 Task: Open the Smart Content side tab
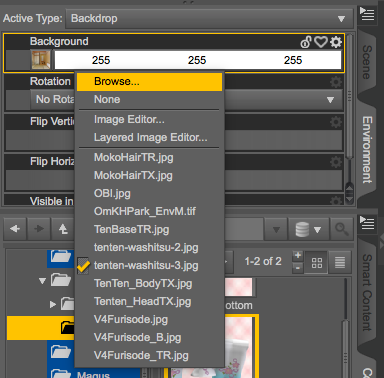tap(367, 293)
